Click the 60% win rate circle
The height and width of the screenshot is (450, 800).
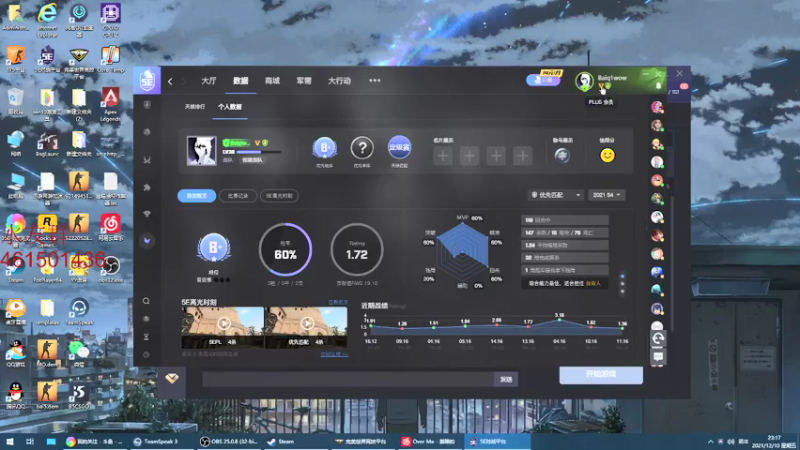point(285,249)
